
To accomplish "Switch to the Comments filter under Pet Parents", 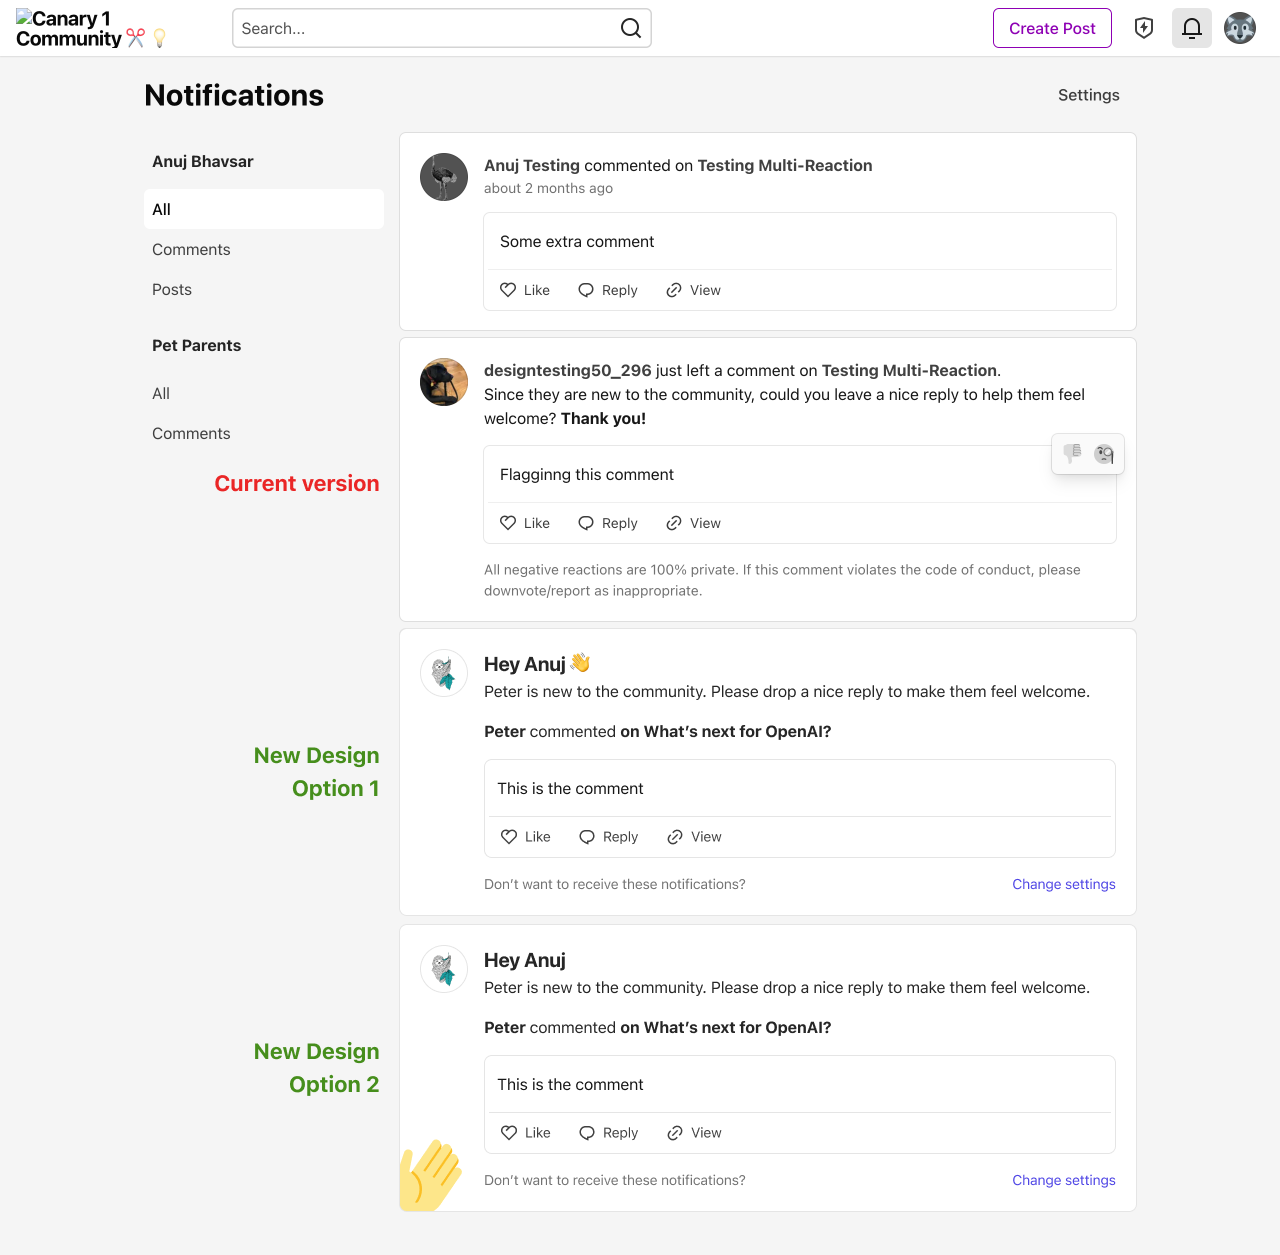I will point(191,433).
